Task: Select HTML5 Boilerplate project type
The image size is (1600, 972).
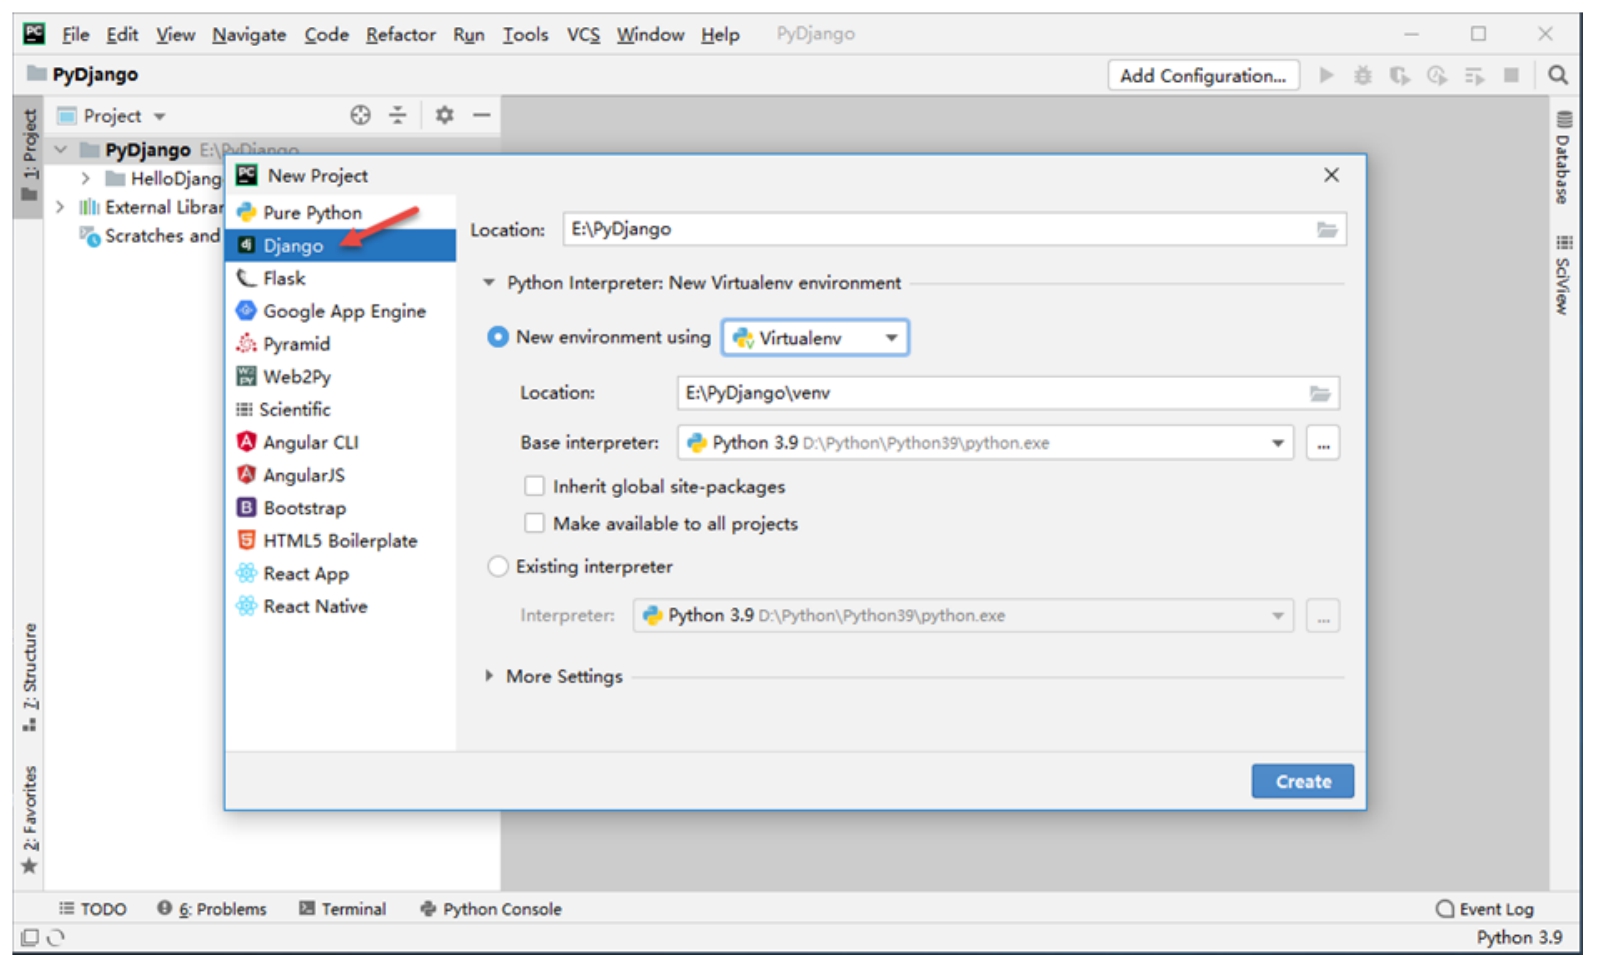Action: pyautogui.click(x=341, y=541)
